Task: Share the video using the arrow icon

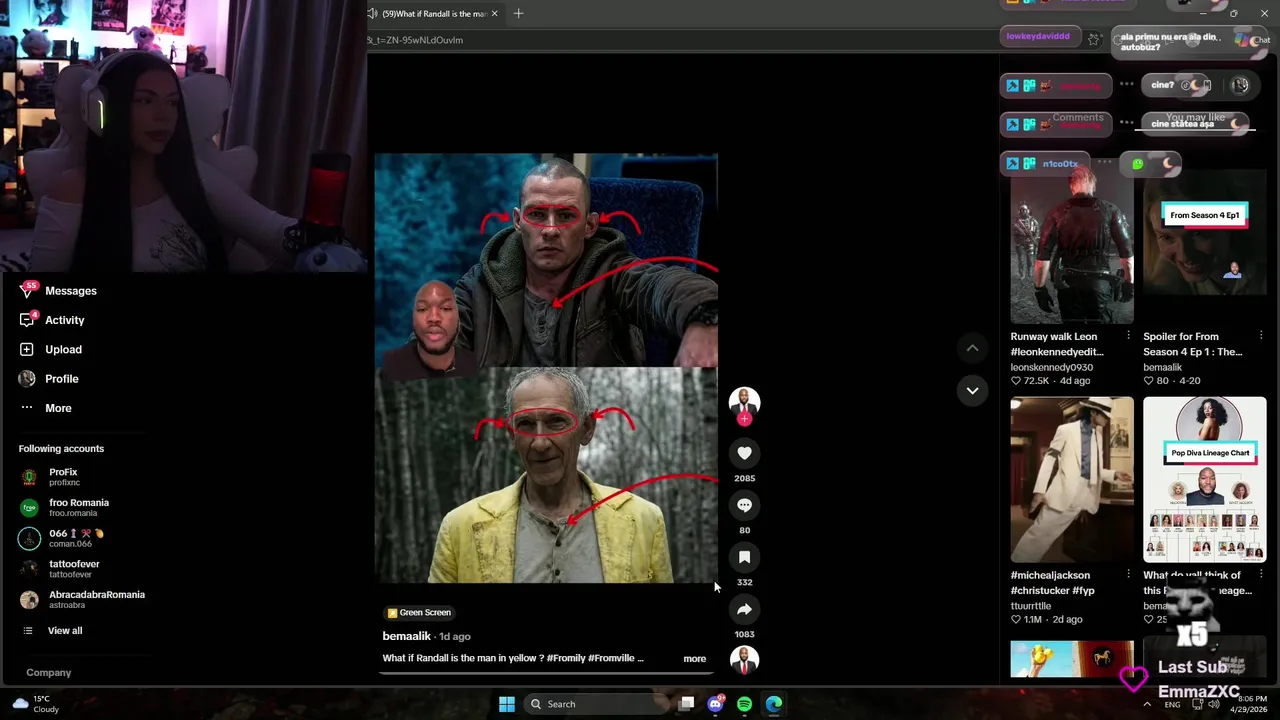Action: pos(744,609)
